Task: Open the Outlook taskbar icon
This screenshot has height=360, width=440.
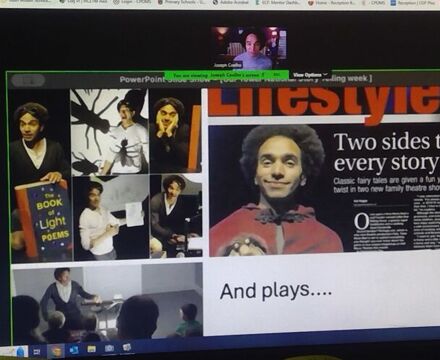Action: click(74, 350)
